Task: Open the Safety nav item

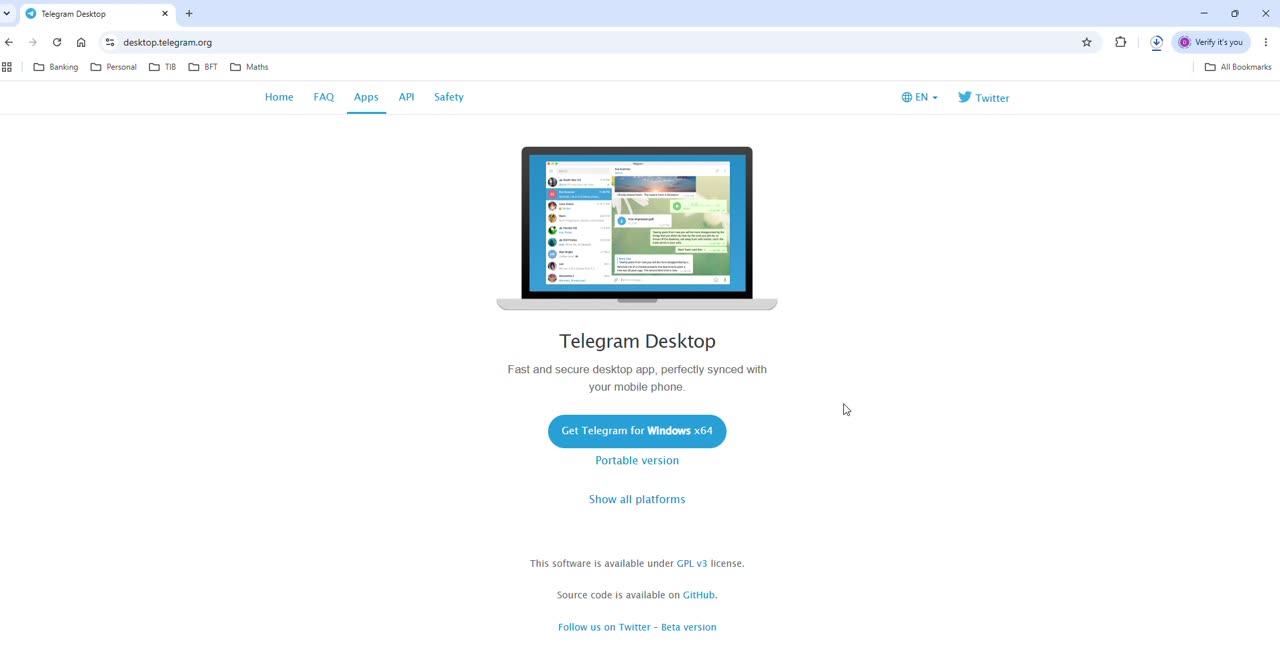Action: (x=449, y=97)
